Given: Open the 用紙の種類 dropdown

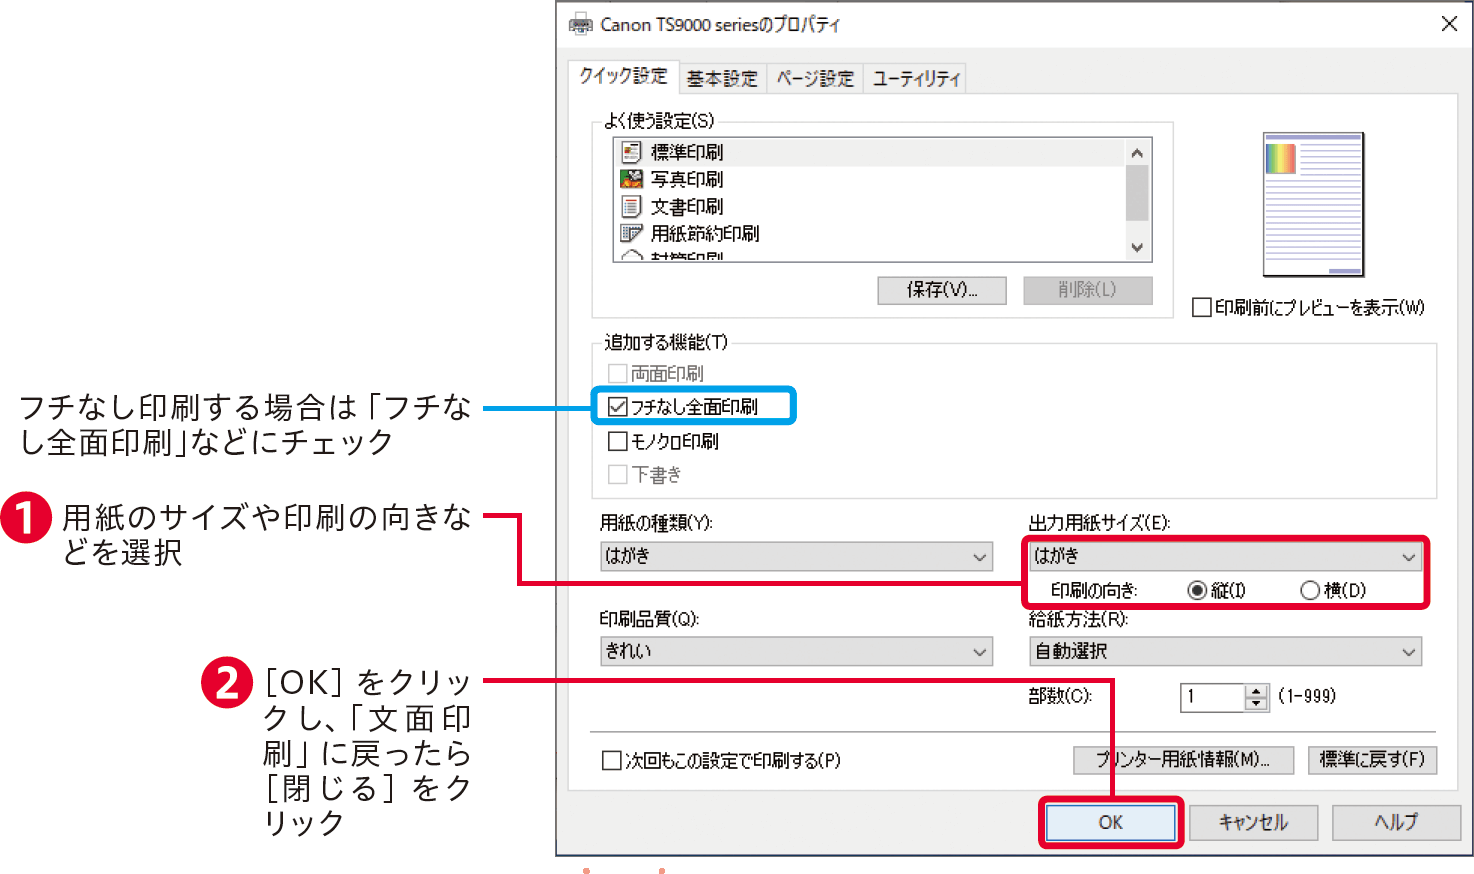Looking at the screenshot, I should click(x=797, y=556).
